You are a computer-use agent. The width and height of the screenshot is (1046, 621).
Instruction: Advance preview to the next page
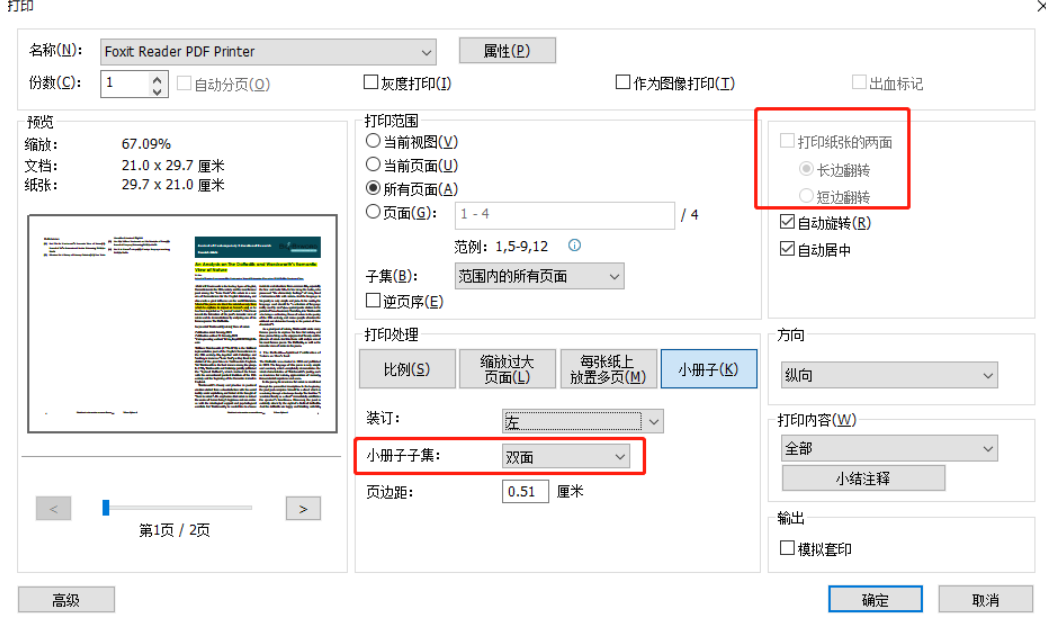point(303,508)
